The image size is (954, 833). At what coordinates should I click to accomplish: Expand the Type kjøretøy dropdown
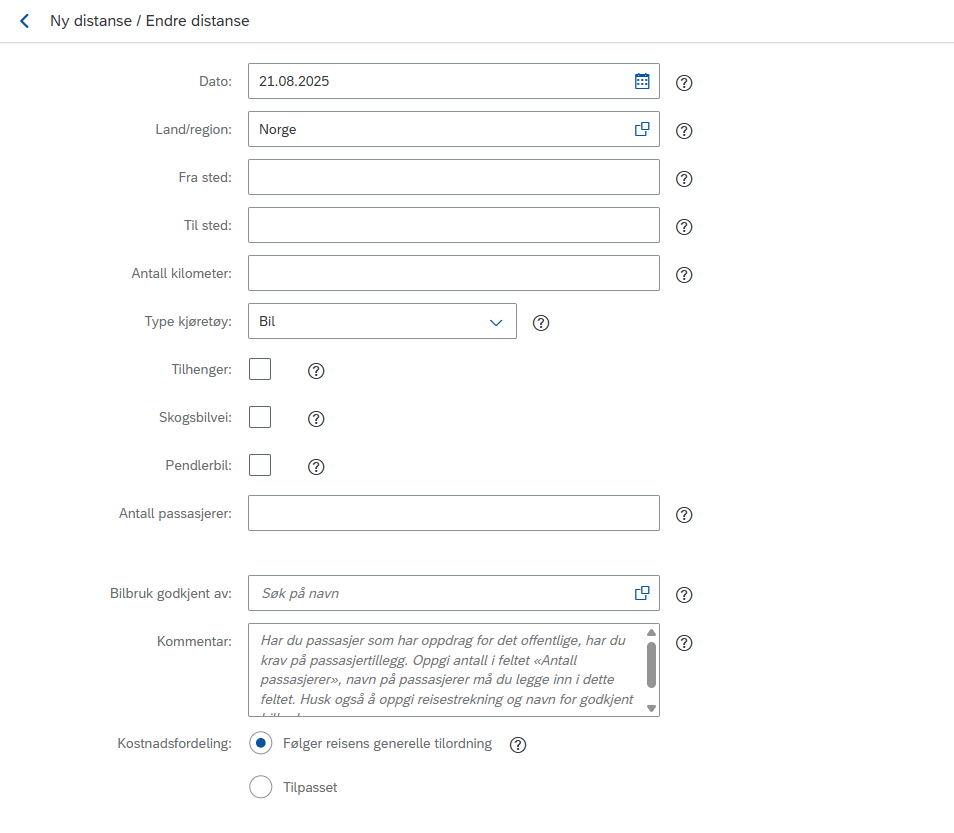[x=382, y=321]
